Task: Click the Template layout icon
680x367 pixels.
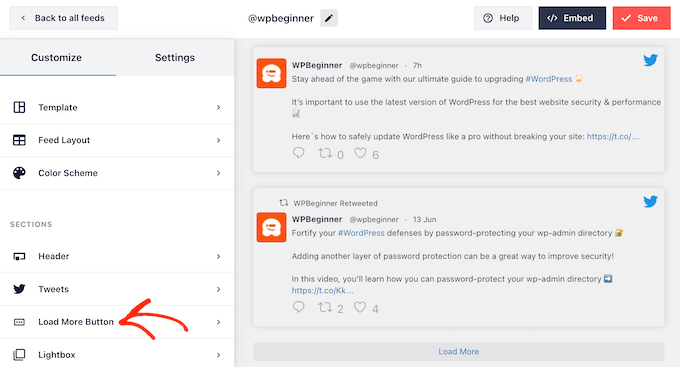Action: tap(19, 107)
